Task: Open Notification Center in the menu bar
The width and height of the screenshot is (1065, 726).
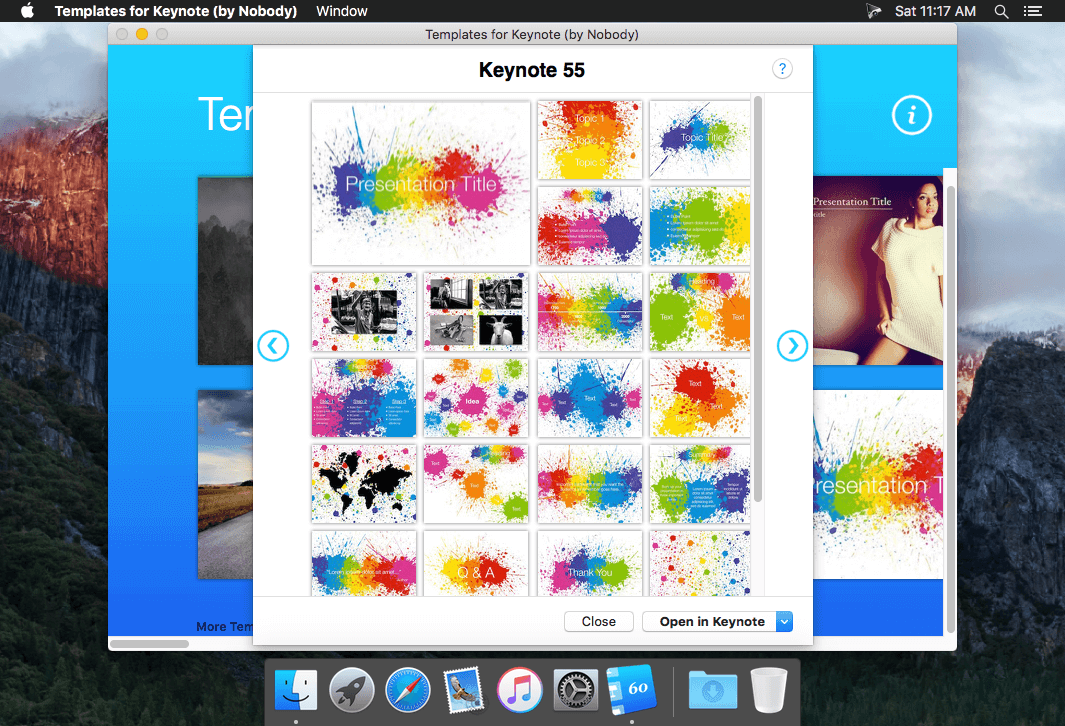Action: coord(1033,11)
